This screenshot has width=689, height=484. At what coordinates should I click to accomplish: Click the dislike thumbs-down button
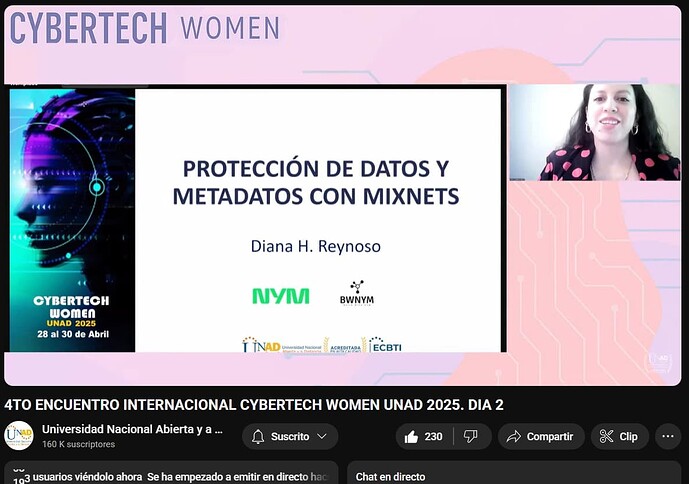472,437
